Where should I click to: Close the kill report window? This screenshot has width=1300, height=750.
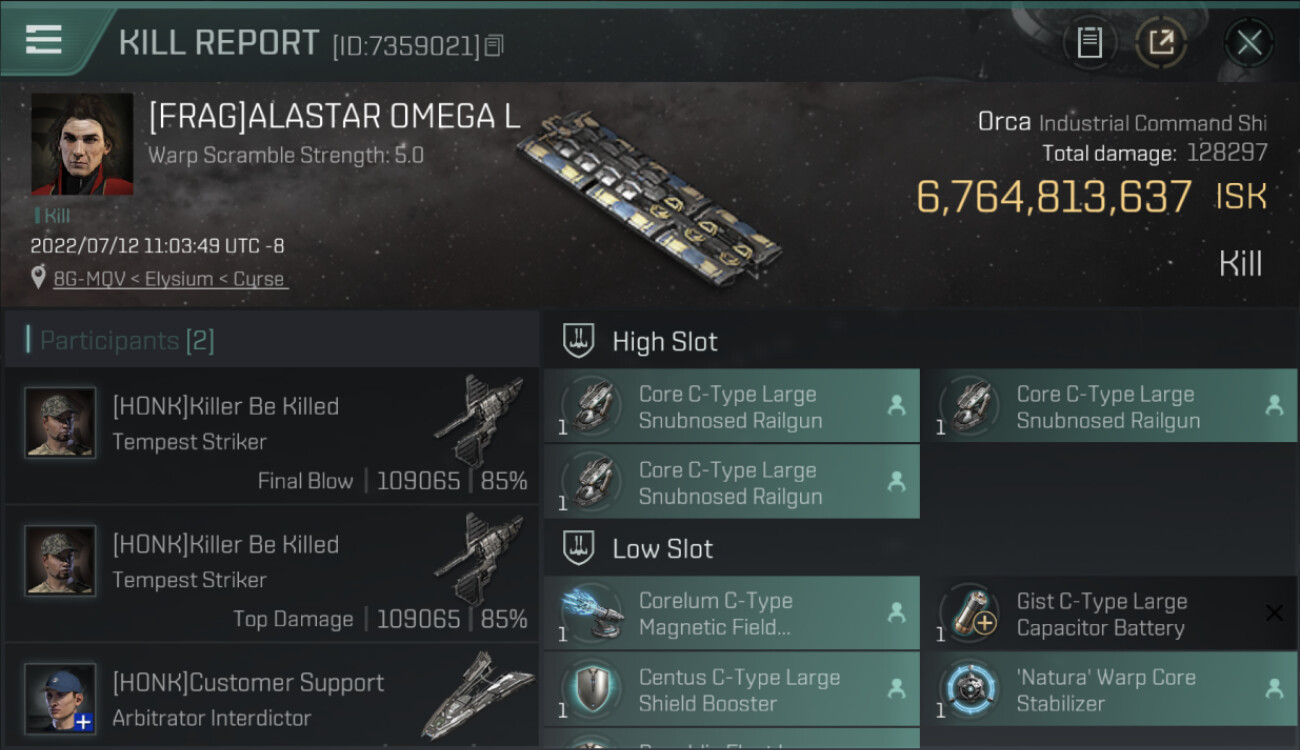1249,42
